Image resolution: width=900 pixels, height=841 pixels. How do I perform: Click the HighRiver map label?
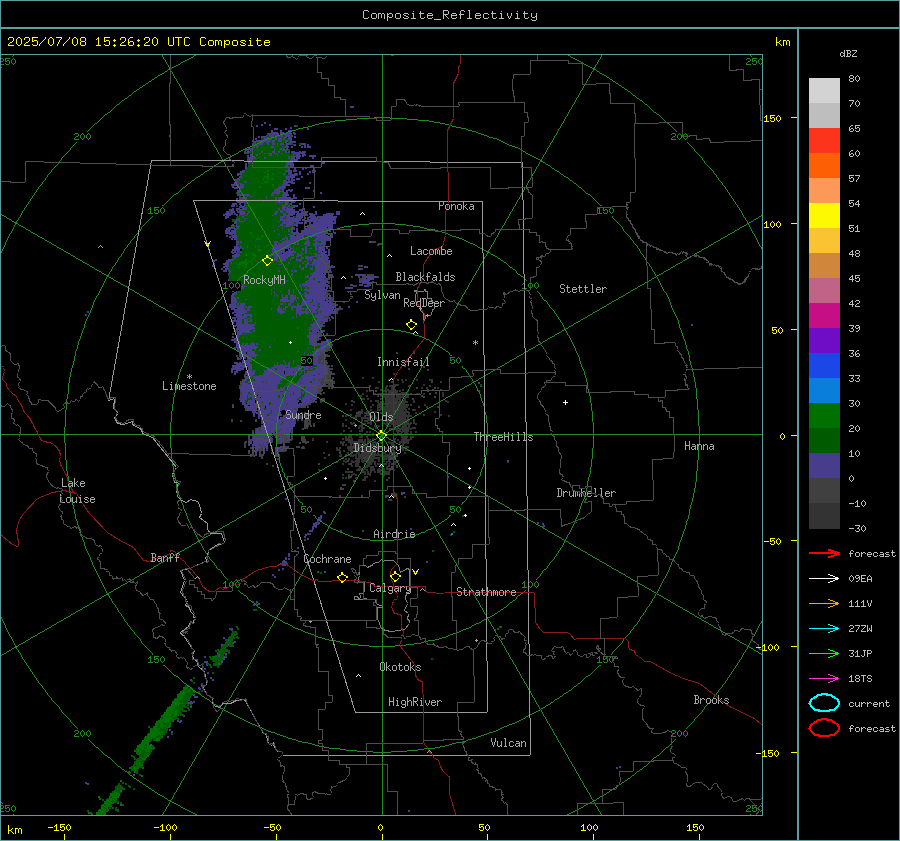(415, 702)
